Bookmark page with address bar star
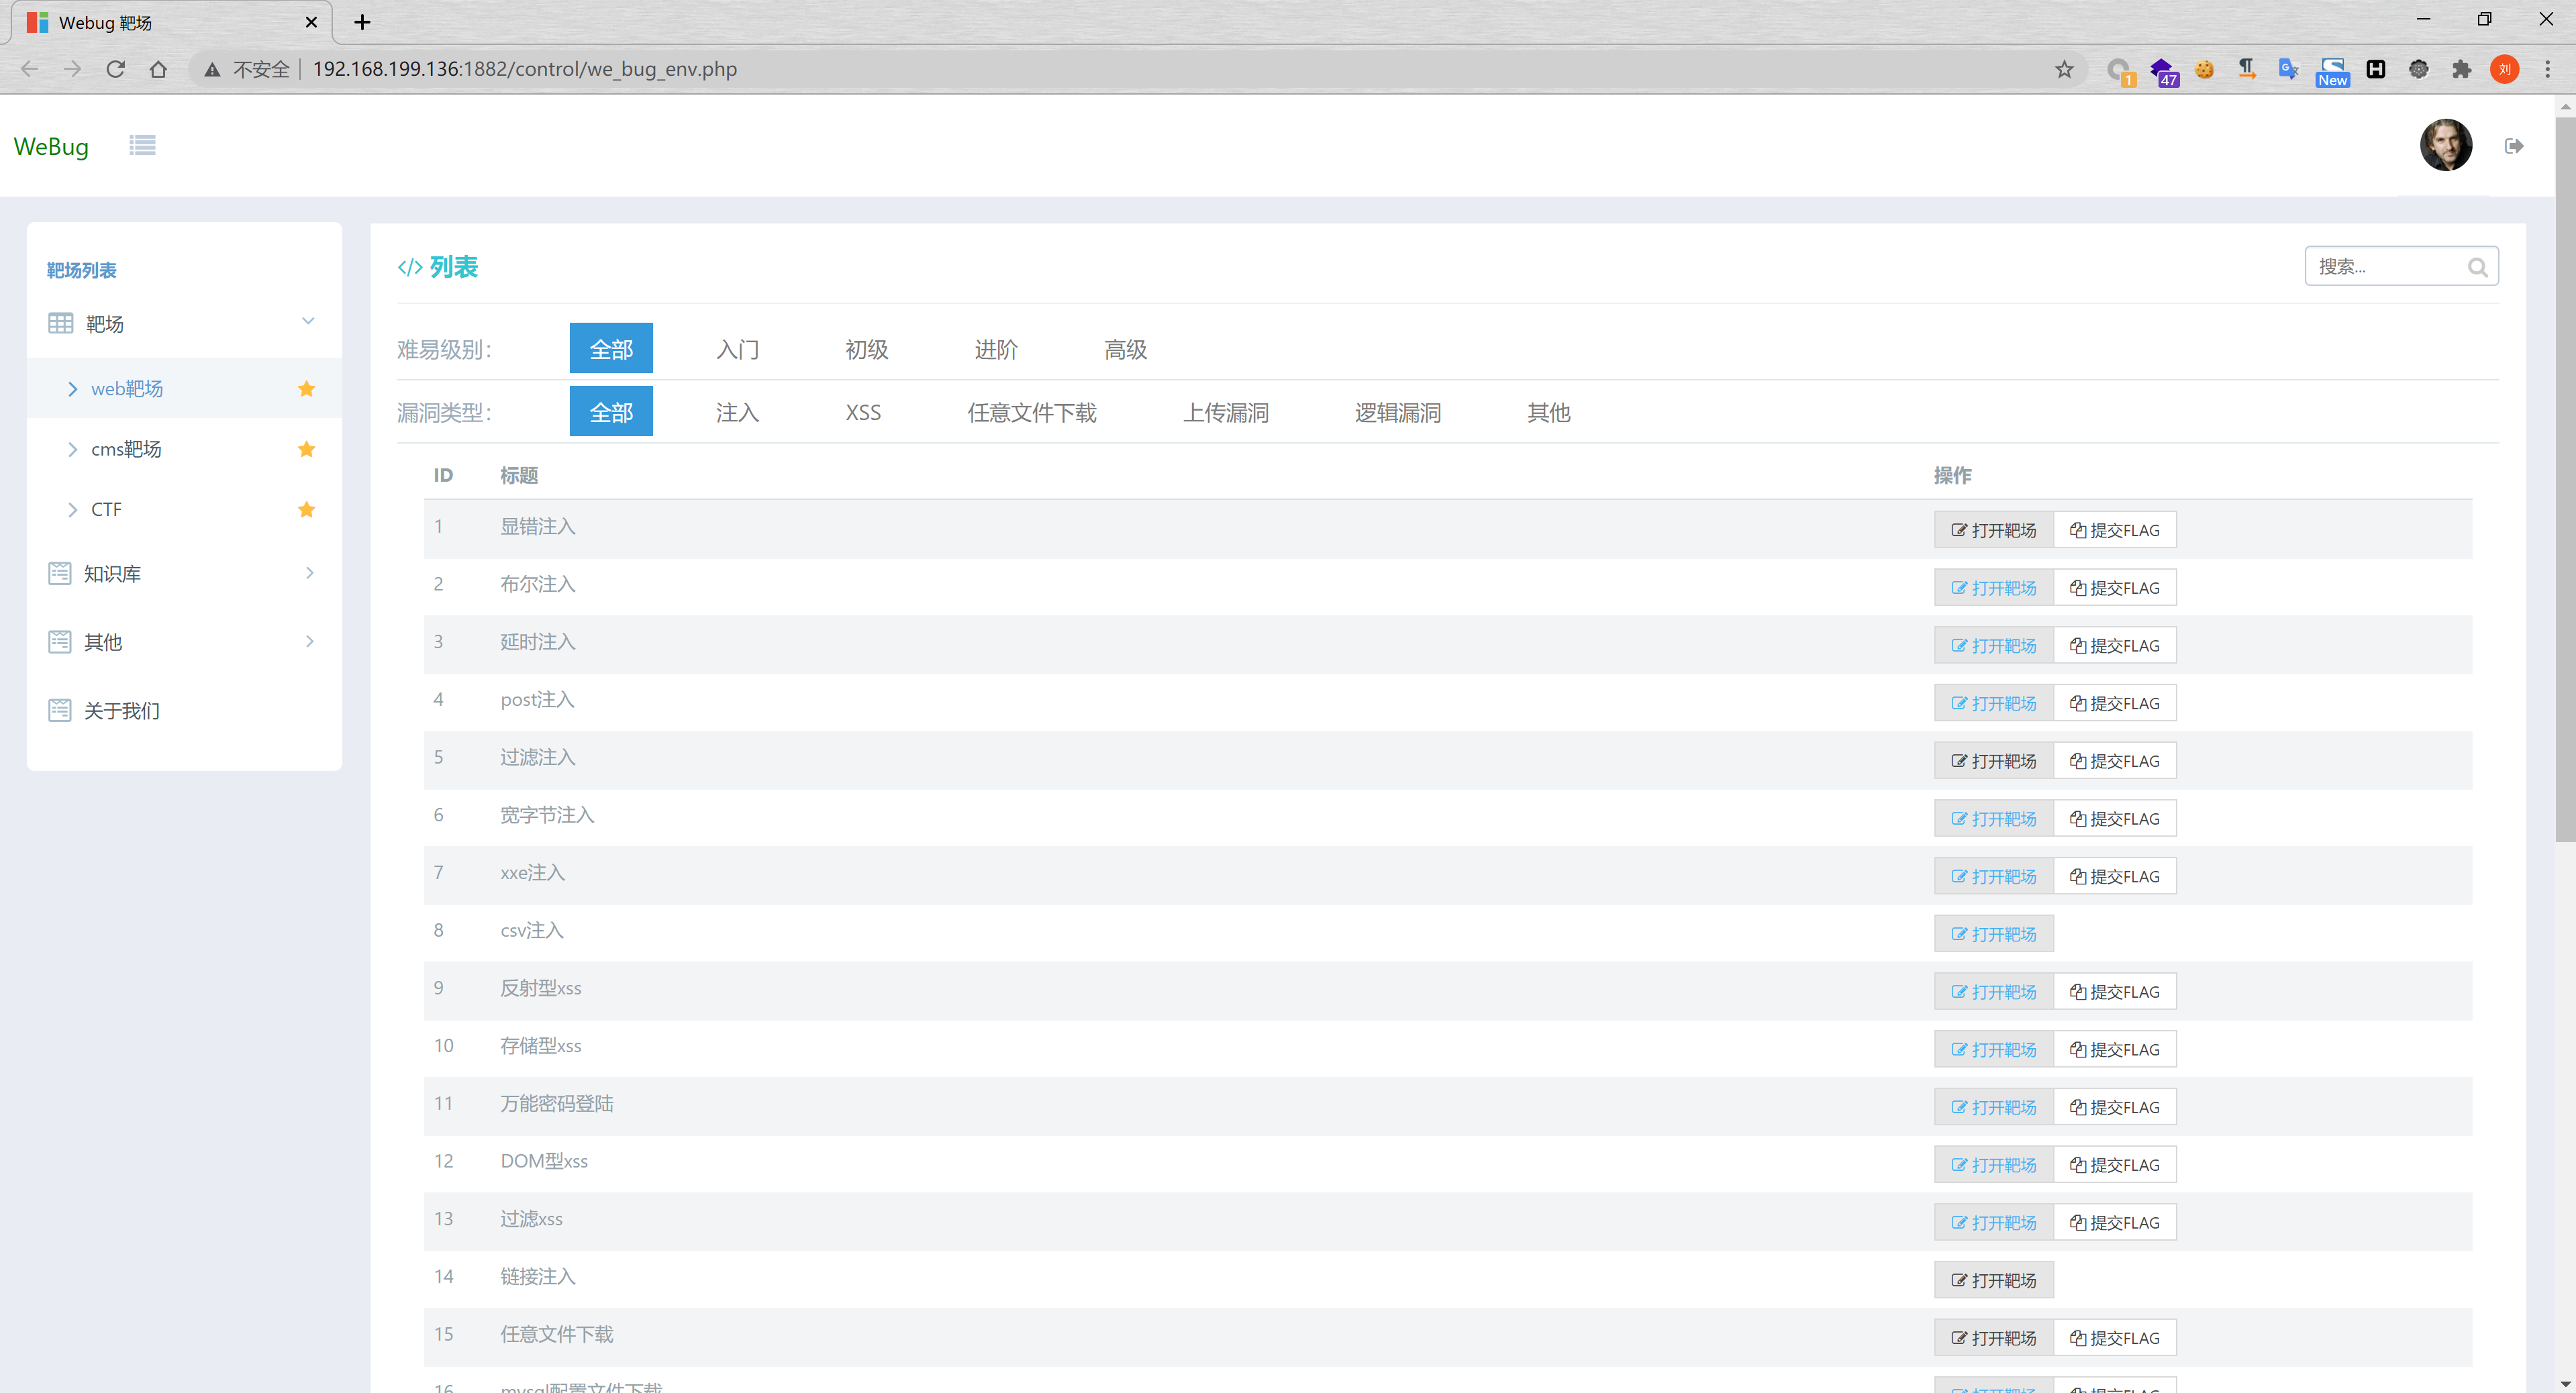The width and height of the screenshot is (2576, 1393). pyautogui.click(x=2064, y=69)
